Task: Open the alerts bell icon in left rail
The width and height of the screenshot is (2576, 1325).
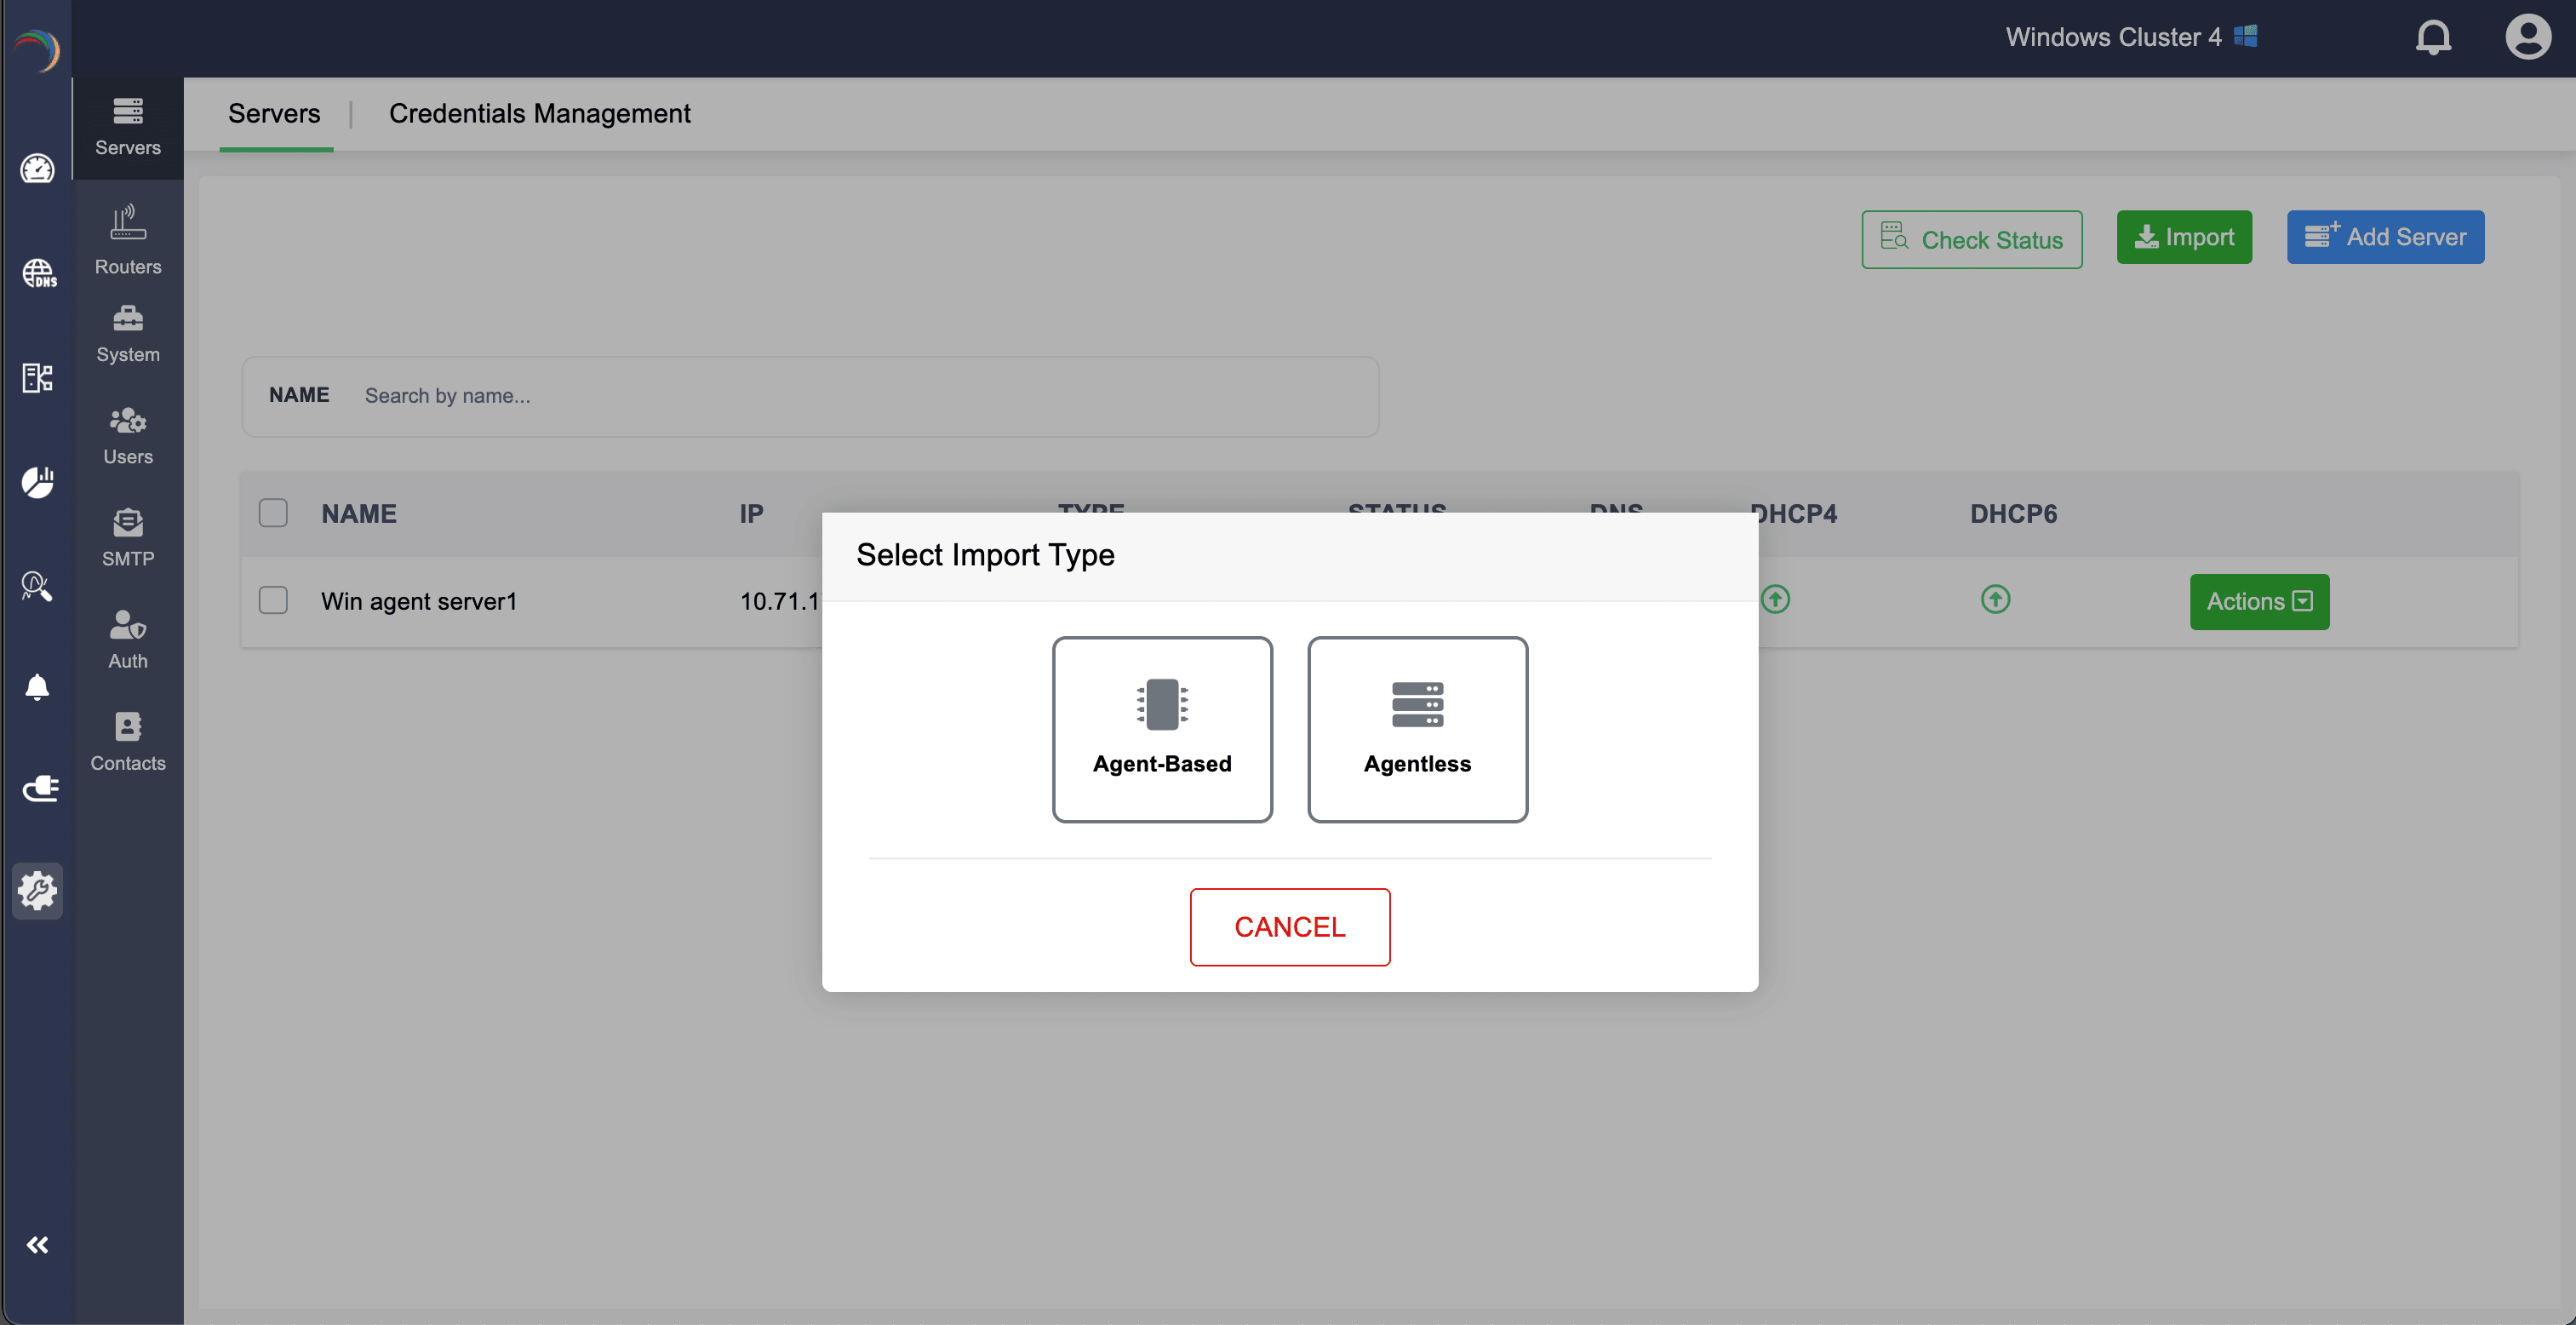Action: tap(38, 687)
